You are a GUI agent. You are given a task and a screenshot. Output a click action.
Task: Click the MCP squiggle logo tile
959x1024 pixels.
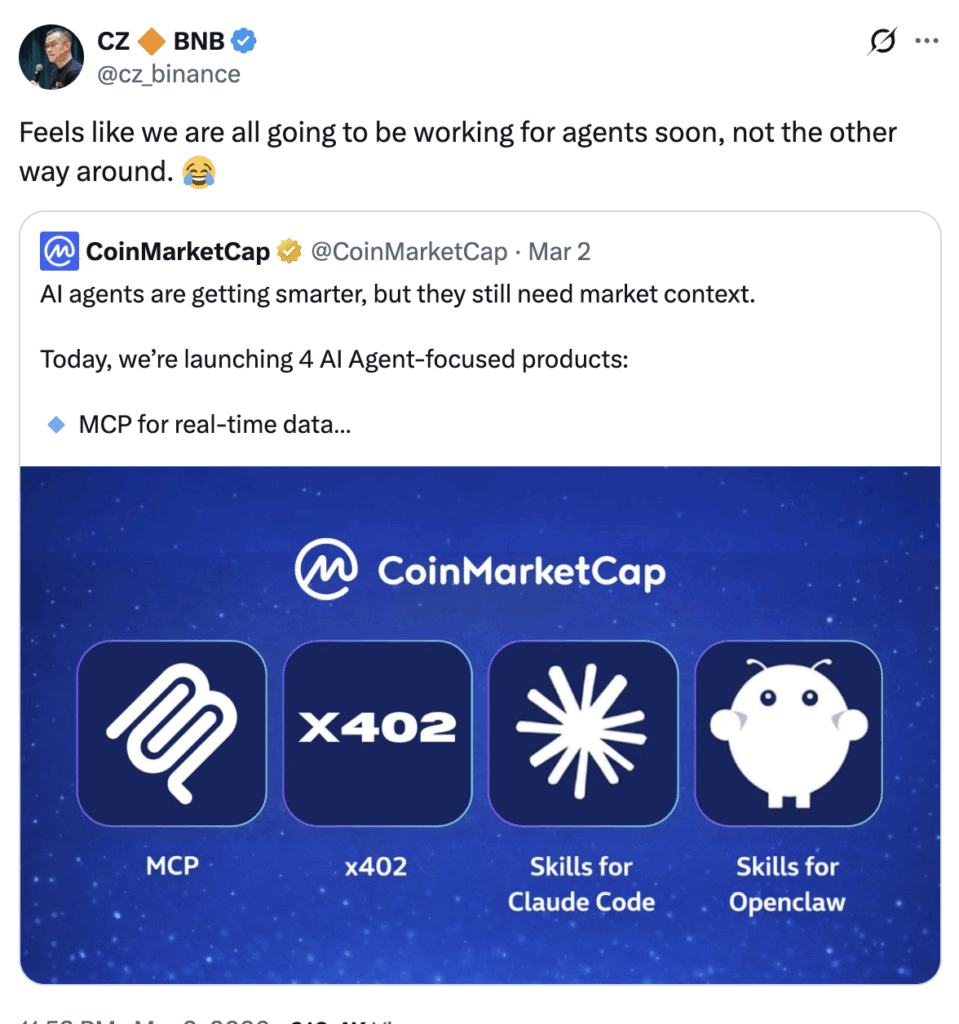[172, 733]
